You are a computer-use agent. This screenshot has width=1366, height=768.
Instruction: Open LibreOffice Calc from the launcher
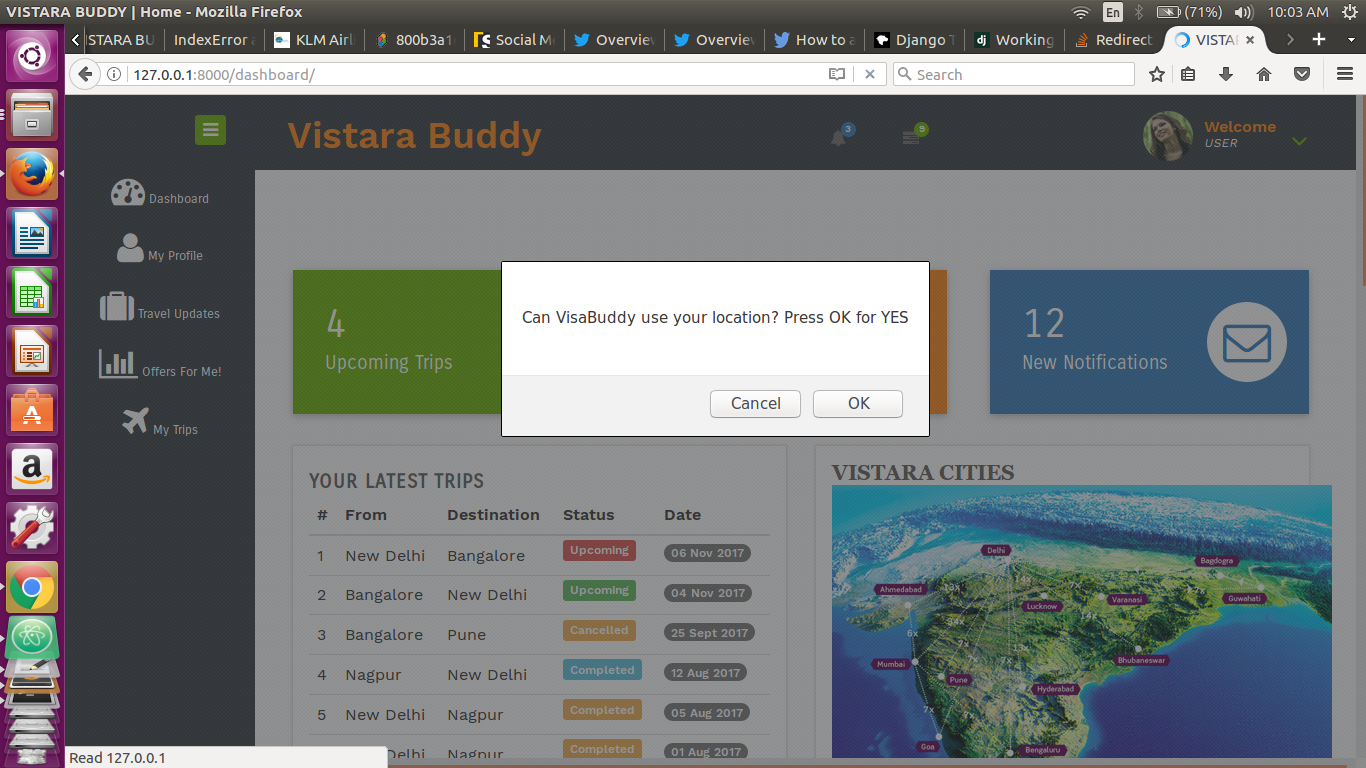point(33,292)
